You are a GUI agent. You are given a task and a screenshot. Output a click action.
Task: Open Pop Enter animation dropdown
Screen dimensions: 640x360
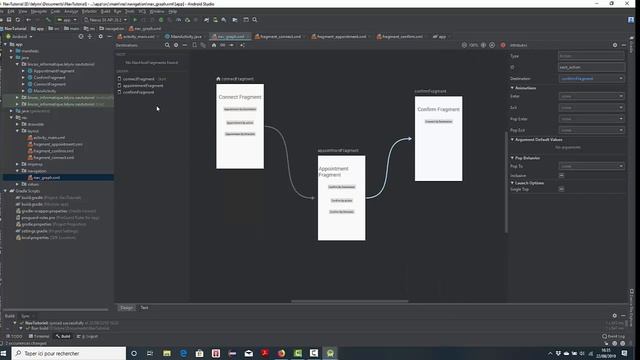pos(591,119)
